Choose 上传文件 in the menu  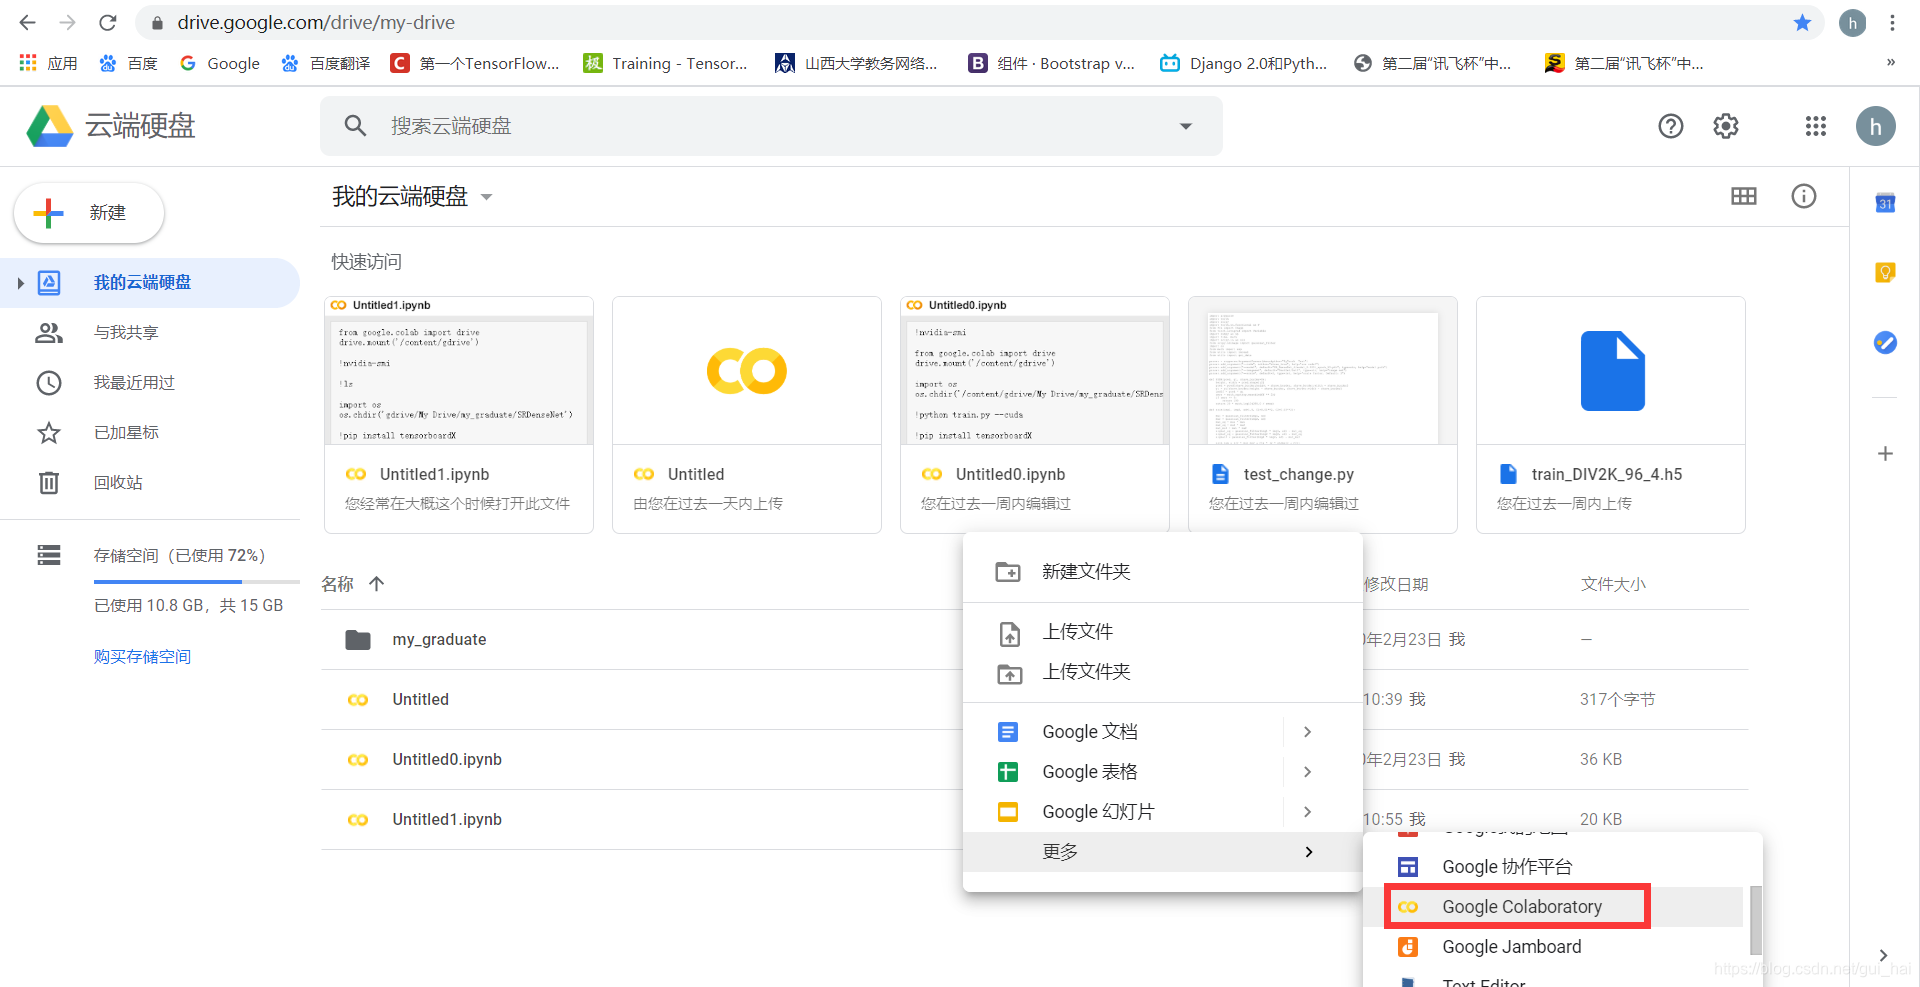click(1162, 632)
